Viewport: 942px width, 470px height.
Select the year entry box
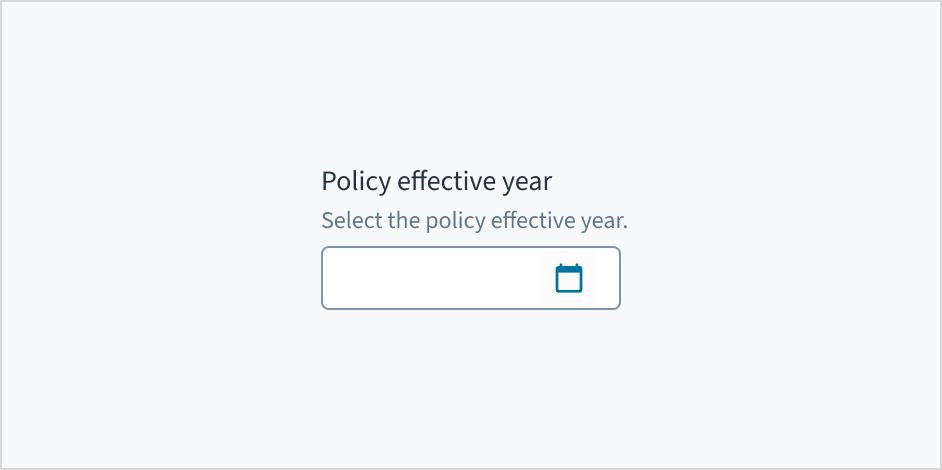pyautogui.click(x=432, y=278)
